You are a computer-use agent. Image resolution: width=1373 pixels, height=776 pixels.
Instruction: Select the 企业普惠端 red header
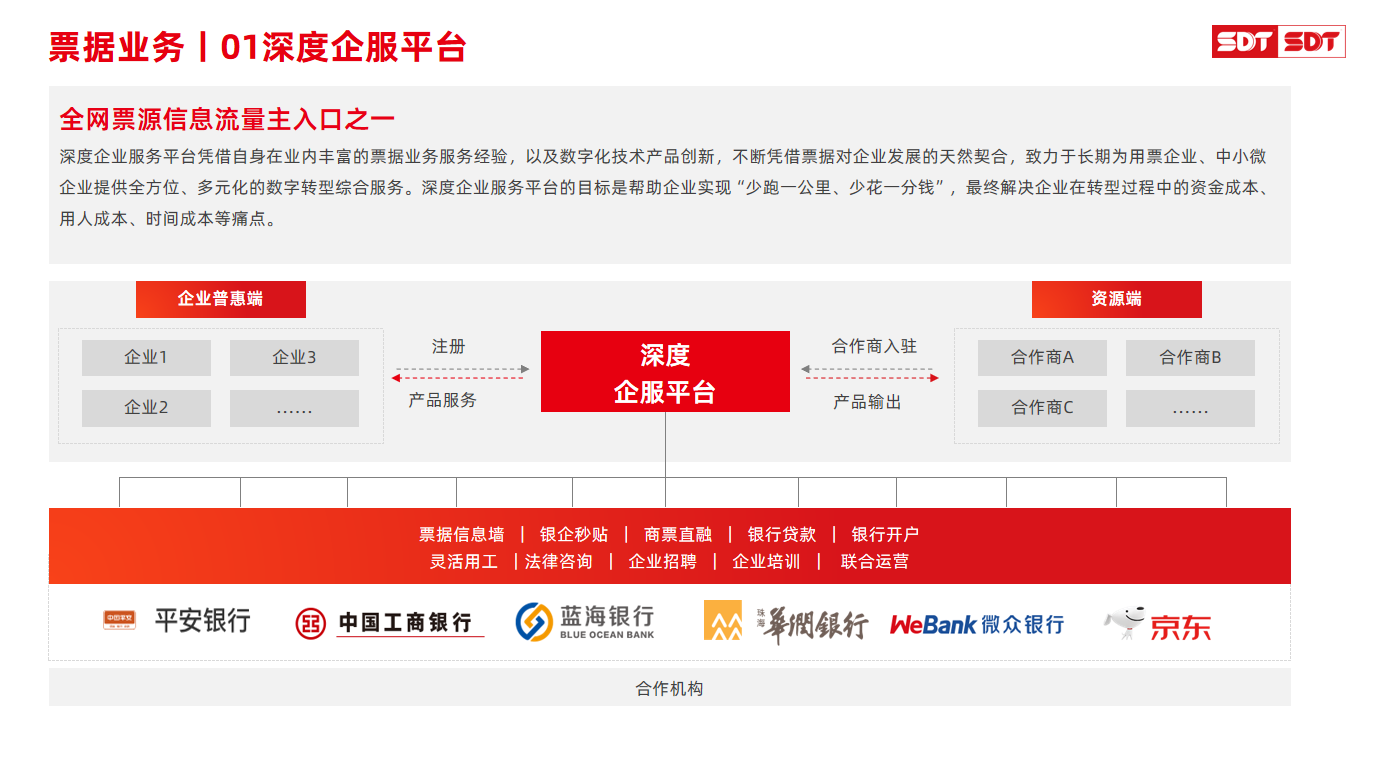tap(220, 299)
